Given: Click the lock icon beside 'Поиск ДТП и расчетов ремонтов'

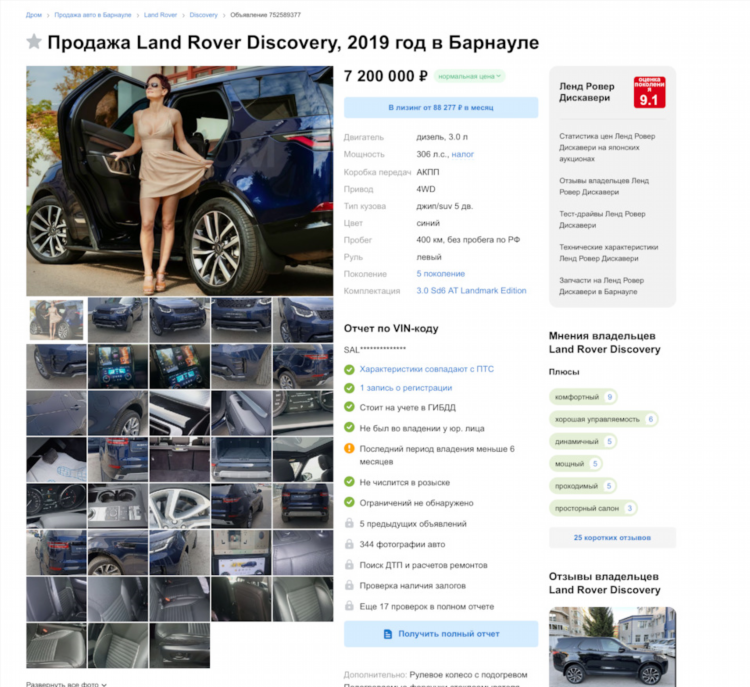Looking at the screenshot, I should tap(349, 565).
